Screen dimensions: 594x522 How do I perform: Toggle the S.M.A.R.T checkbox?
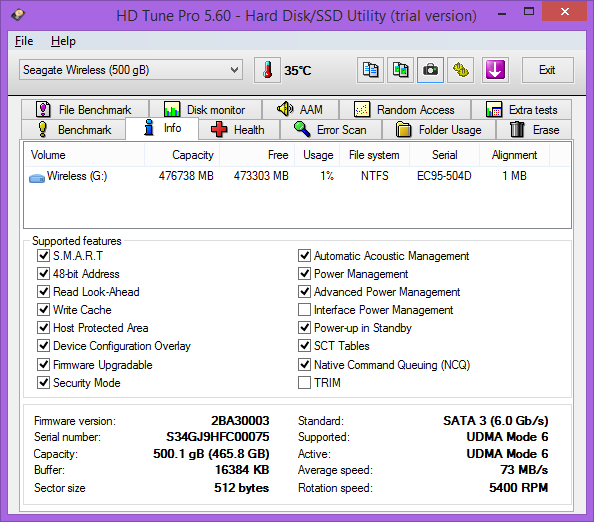tap(44, 256)
